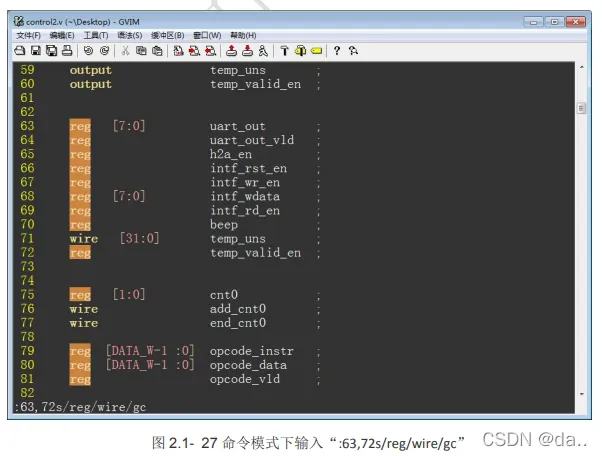Click wire keyword on line 77
This screenshot has width=602, height=456.
point(84,323)
